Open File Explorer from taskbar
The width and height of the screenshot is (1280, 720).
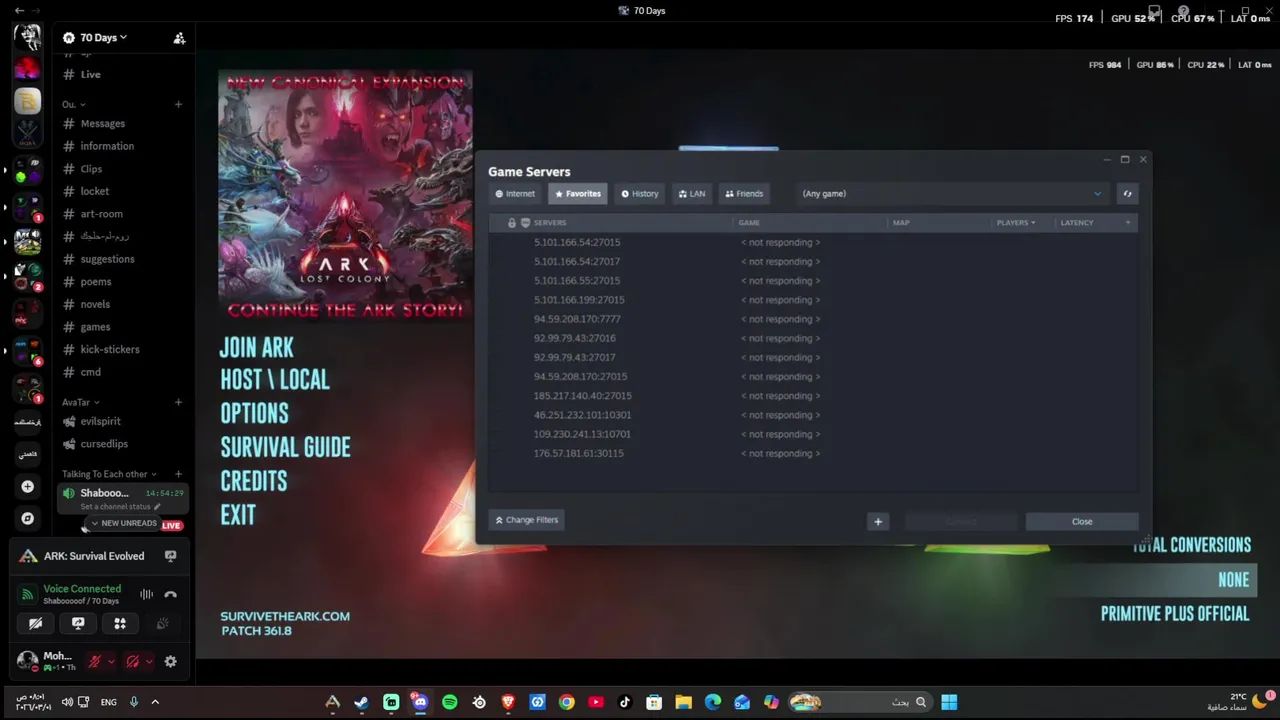click(x=683, y=702)
